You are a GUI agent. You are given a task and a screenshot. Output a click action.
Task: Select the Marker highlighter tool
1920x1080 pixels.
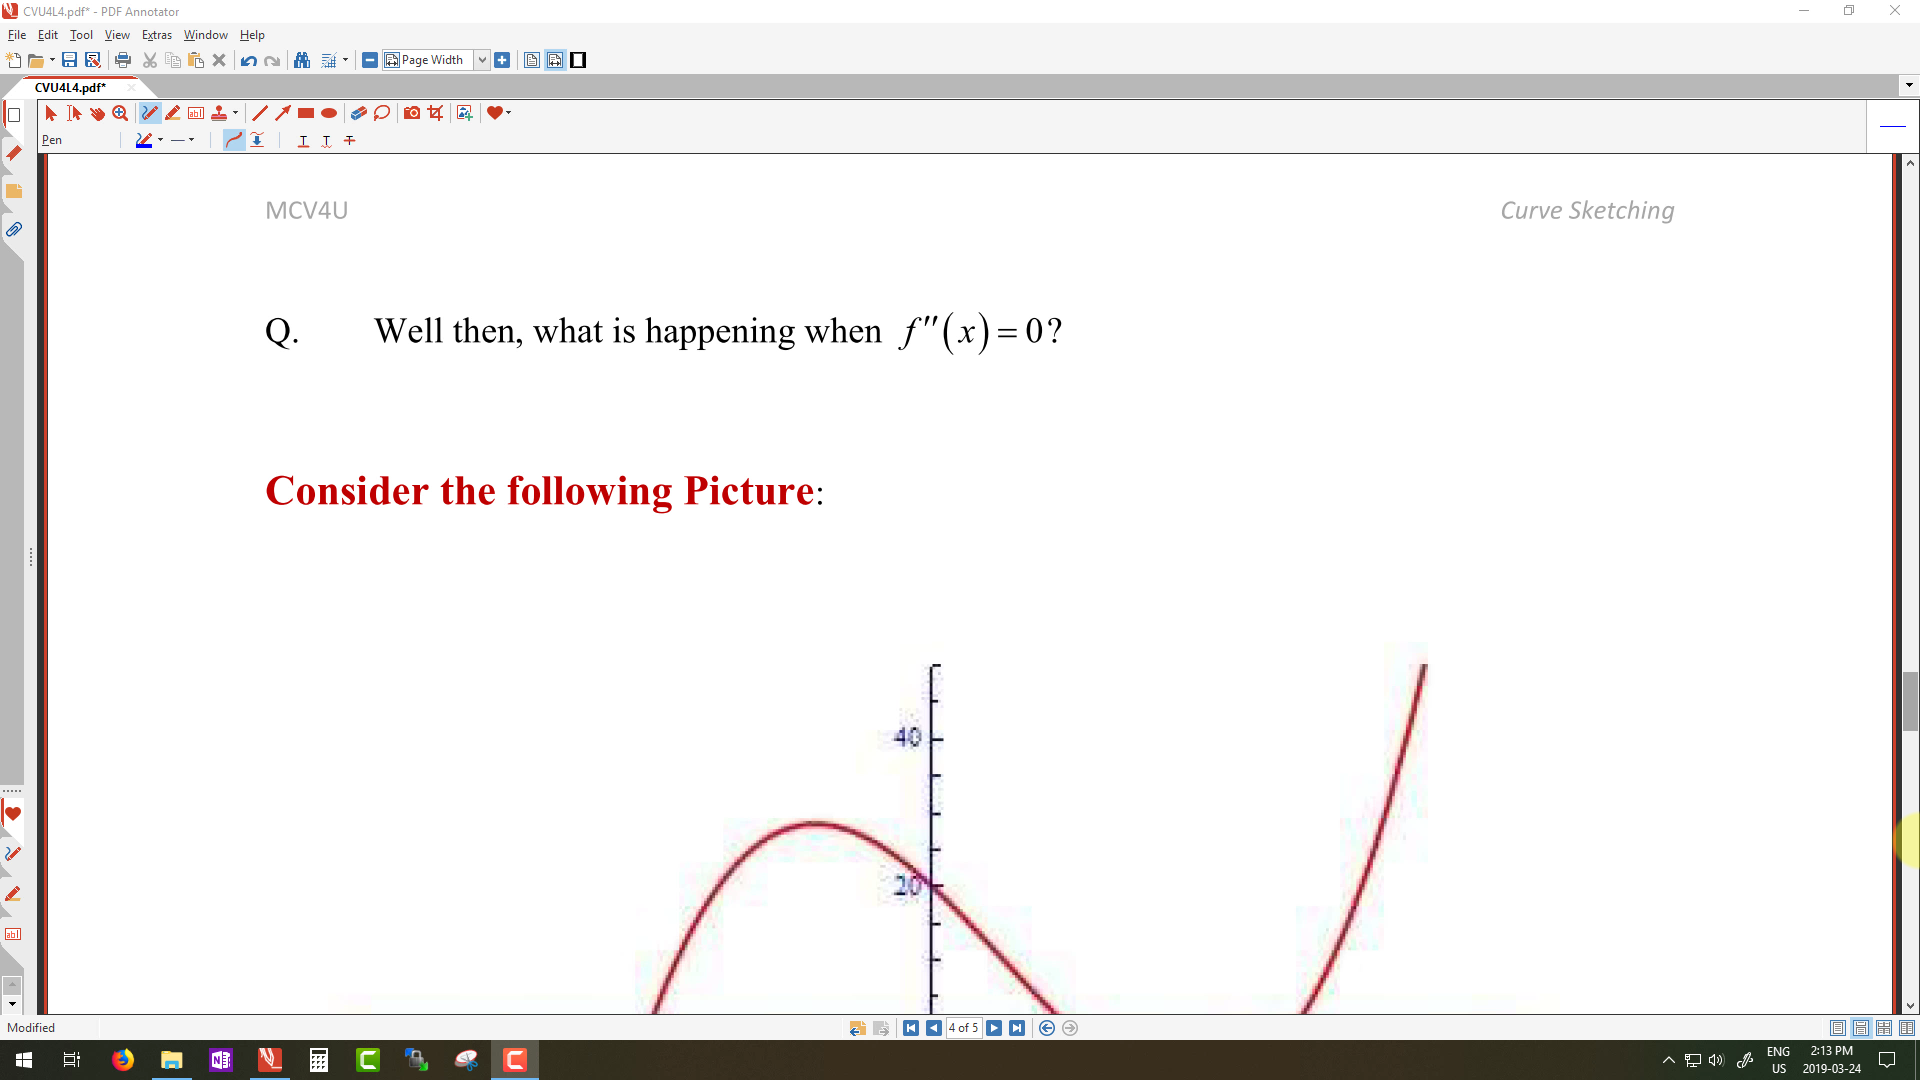(x=173, y=113)
